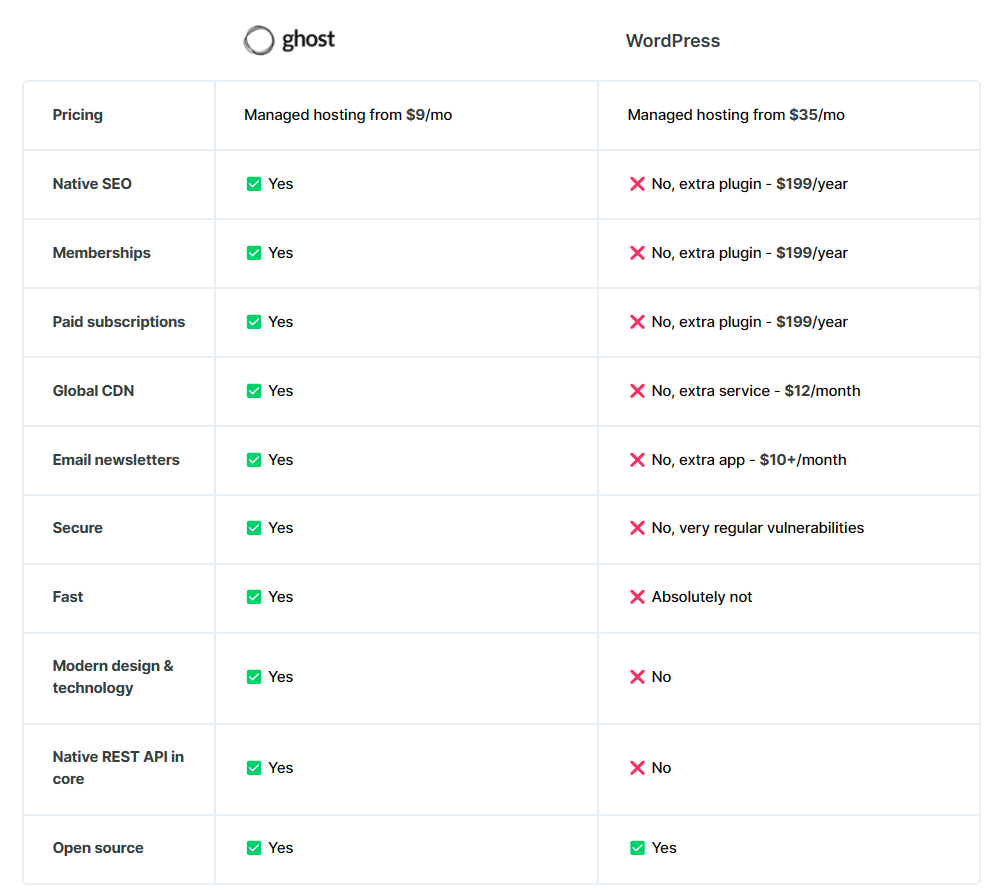
Task: Click the Ghost logo circle icon
Action: [259, 40]
